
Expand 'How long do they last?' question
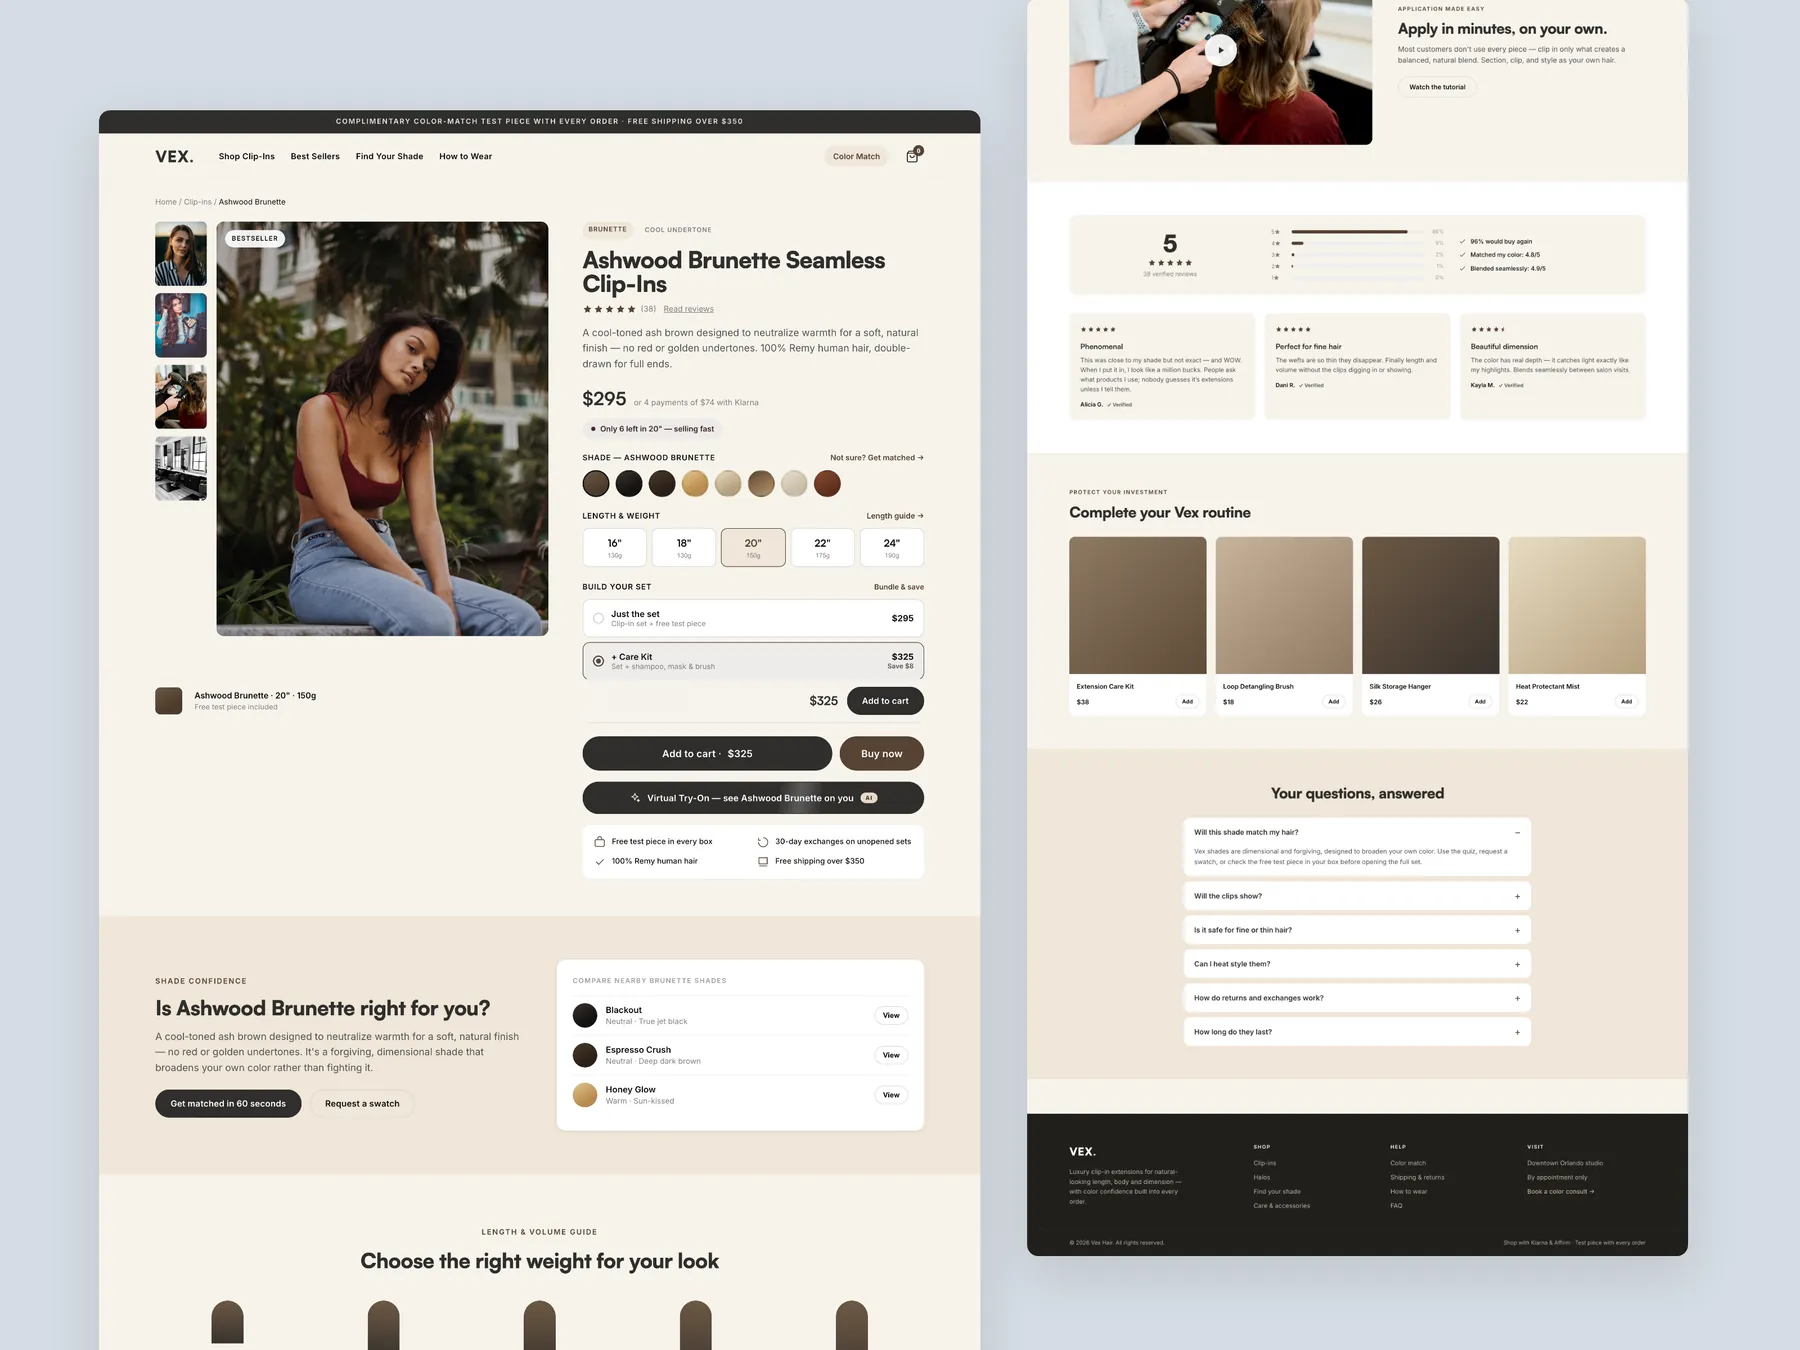(x=1357, y=1032)
